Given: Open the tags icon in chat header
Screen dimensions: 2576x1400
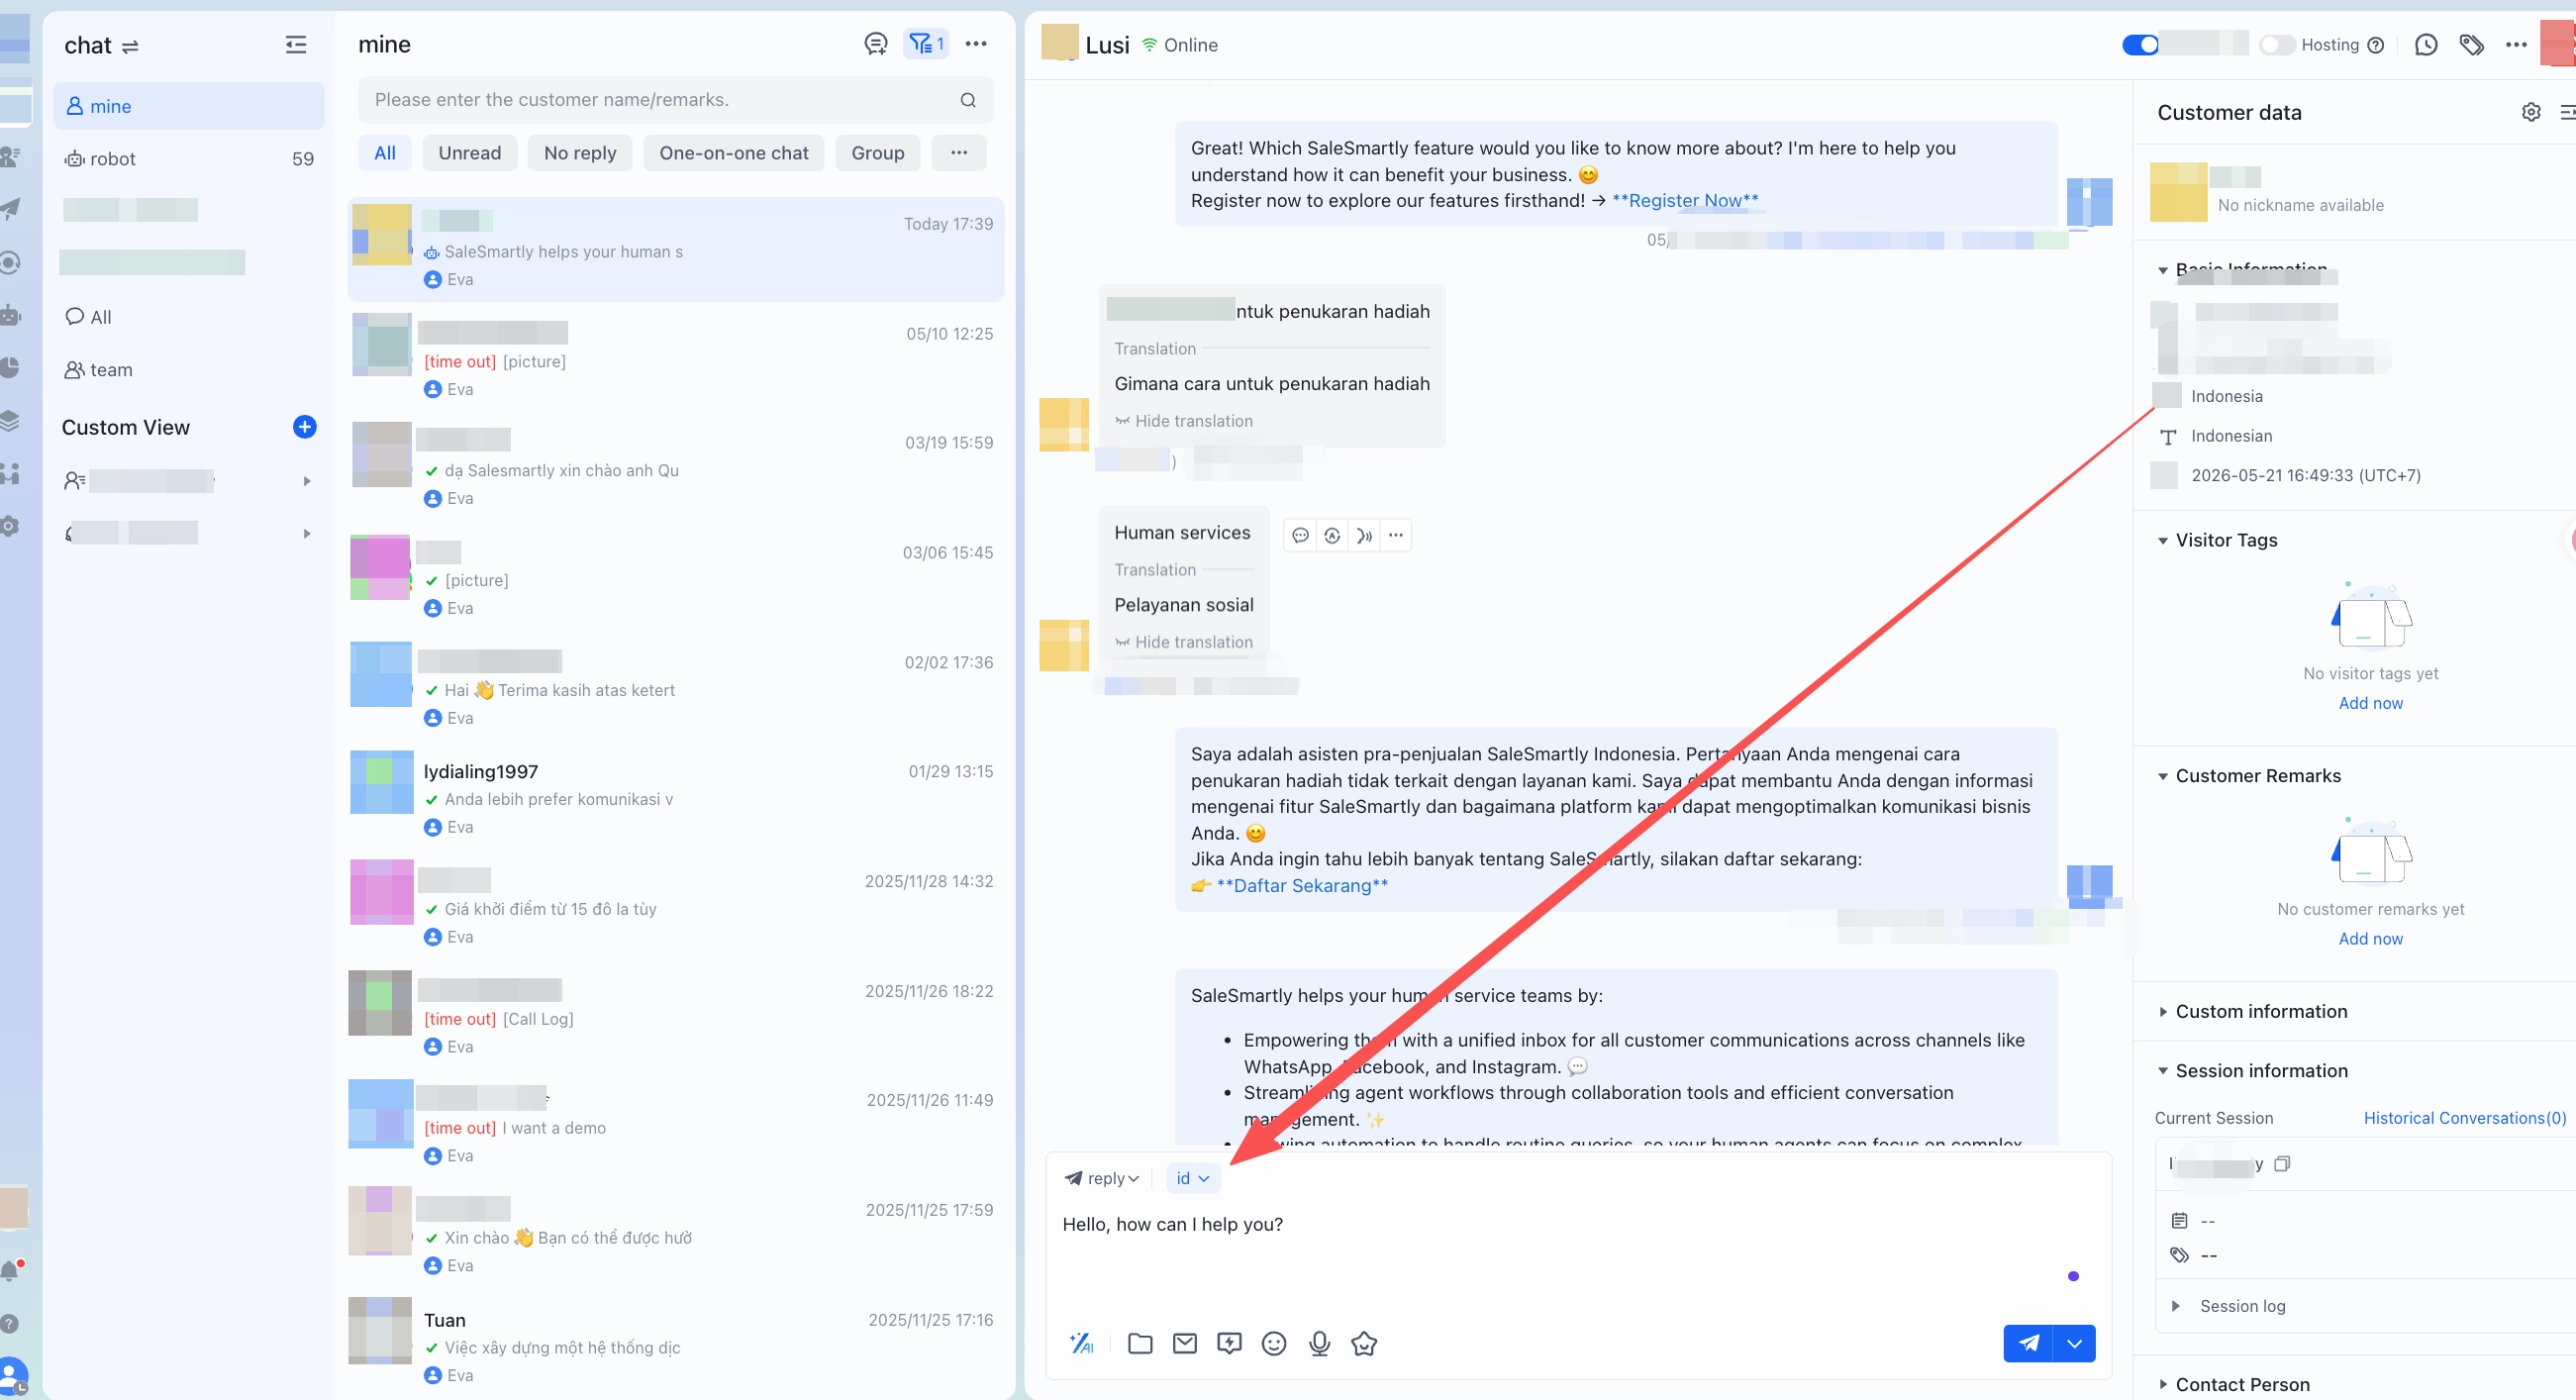Looking at the screenshot, I should click(2472, 44).
